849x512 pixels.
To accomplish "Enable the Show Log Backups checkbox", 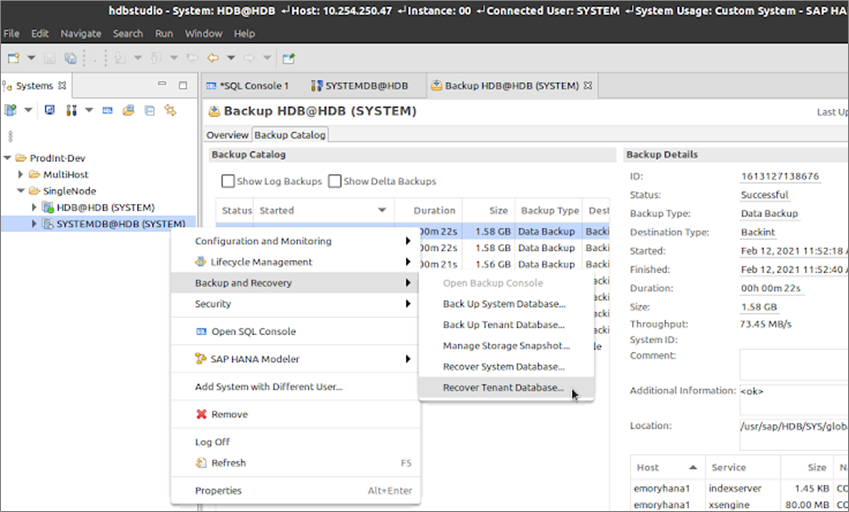I will (x=228, y=181).
